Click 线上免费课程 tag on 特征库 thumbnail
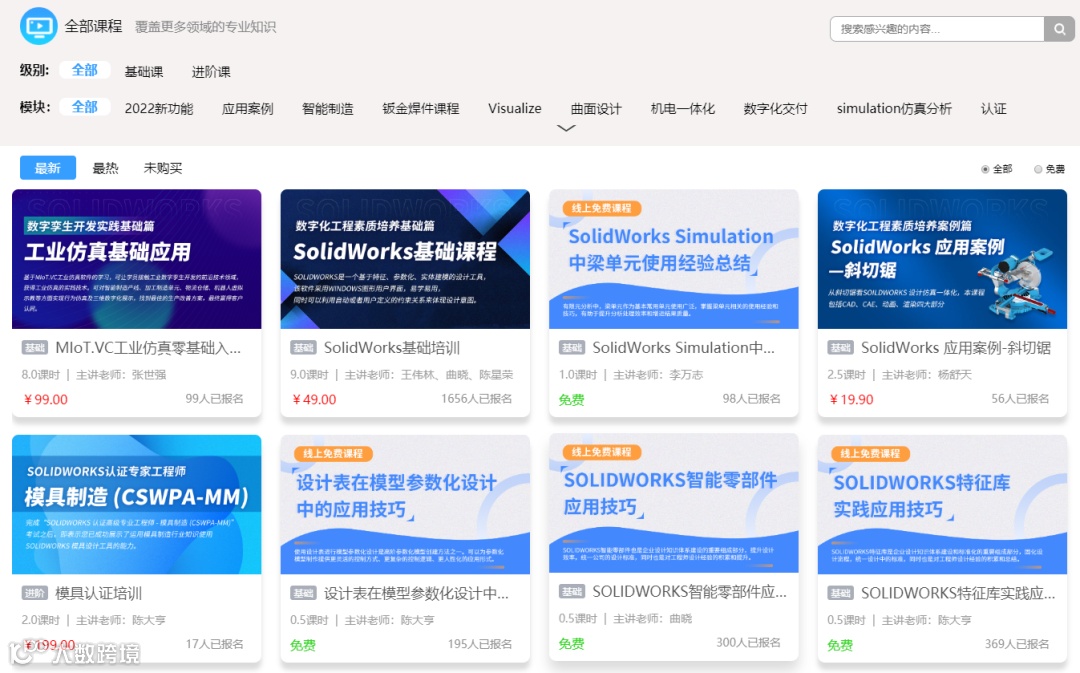Image resolution: width=1080 pixels, height=673 pixels. tap(871, 453)
